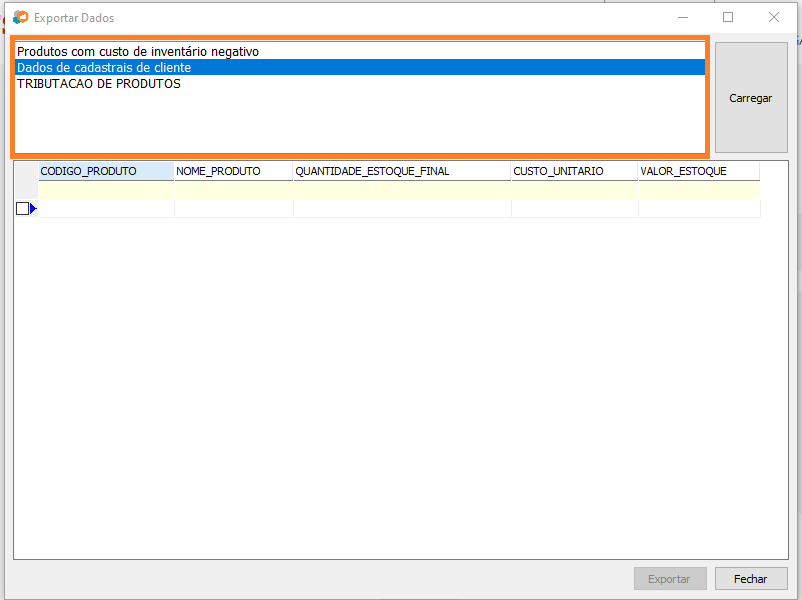Click the QUANTIDADE_ESTOQUE_FINAL column header
802x600 pixels.
click(401, 171)
